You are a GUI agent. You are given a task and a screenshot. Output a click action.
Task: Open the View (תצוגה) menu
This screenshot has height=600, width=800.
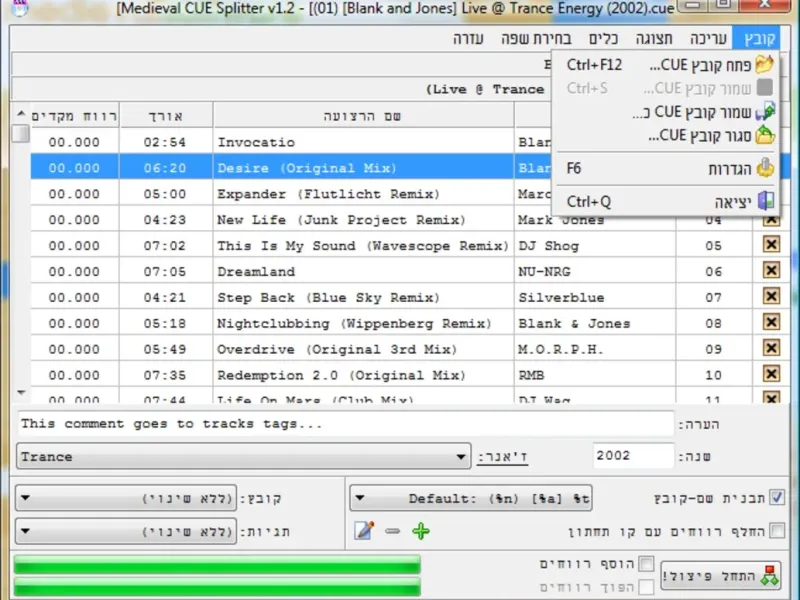(654, 38)
